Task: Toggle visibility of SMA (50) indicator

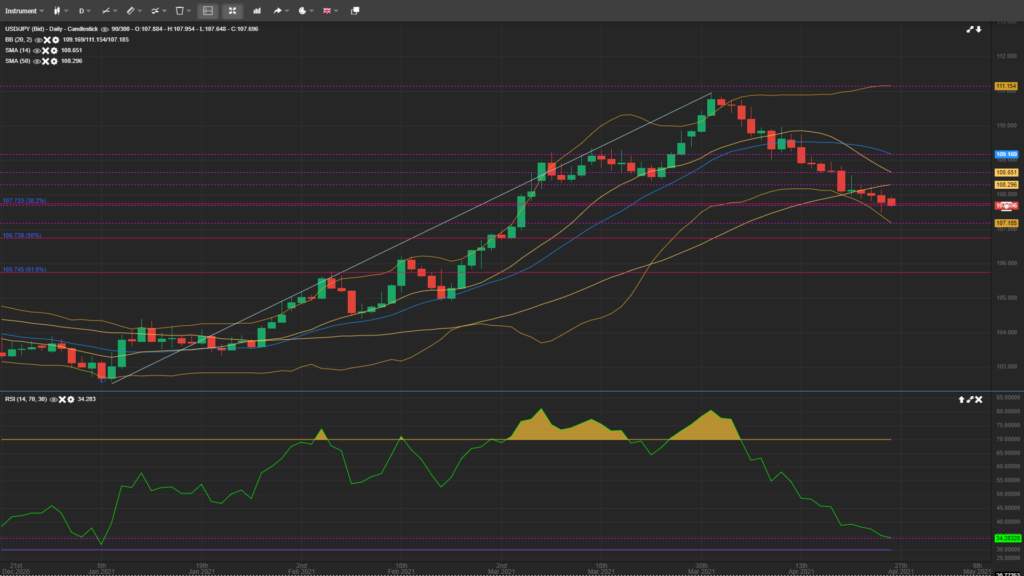Action: pos(37,61)
